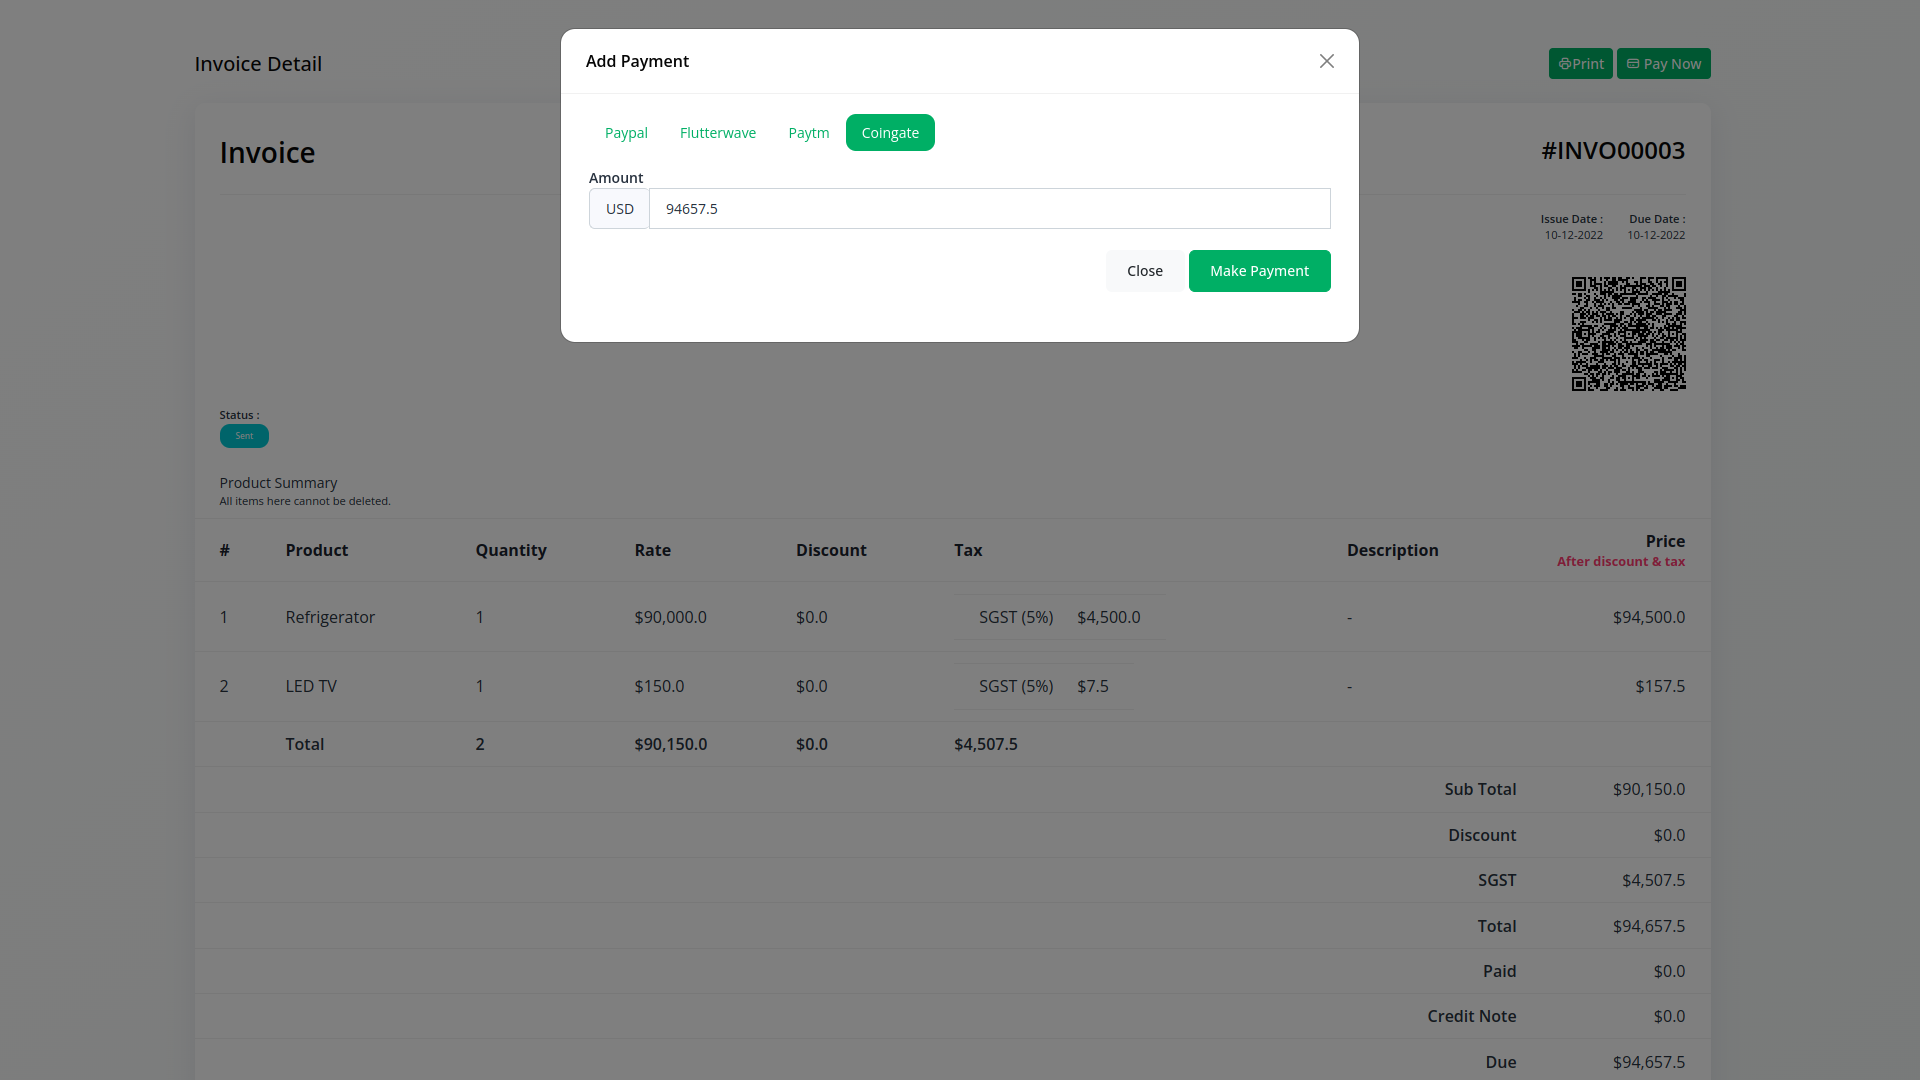The image size is (1920, 1080).
Task: Click the Product column header
Action: (x=316, y=550)
